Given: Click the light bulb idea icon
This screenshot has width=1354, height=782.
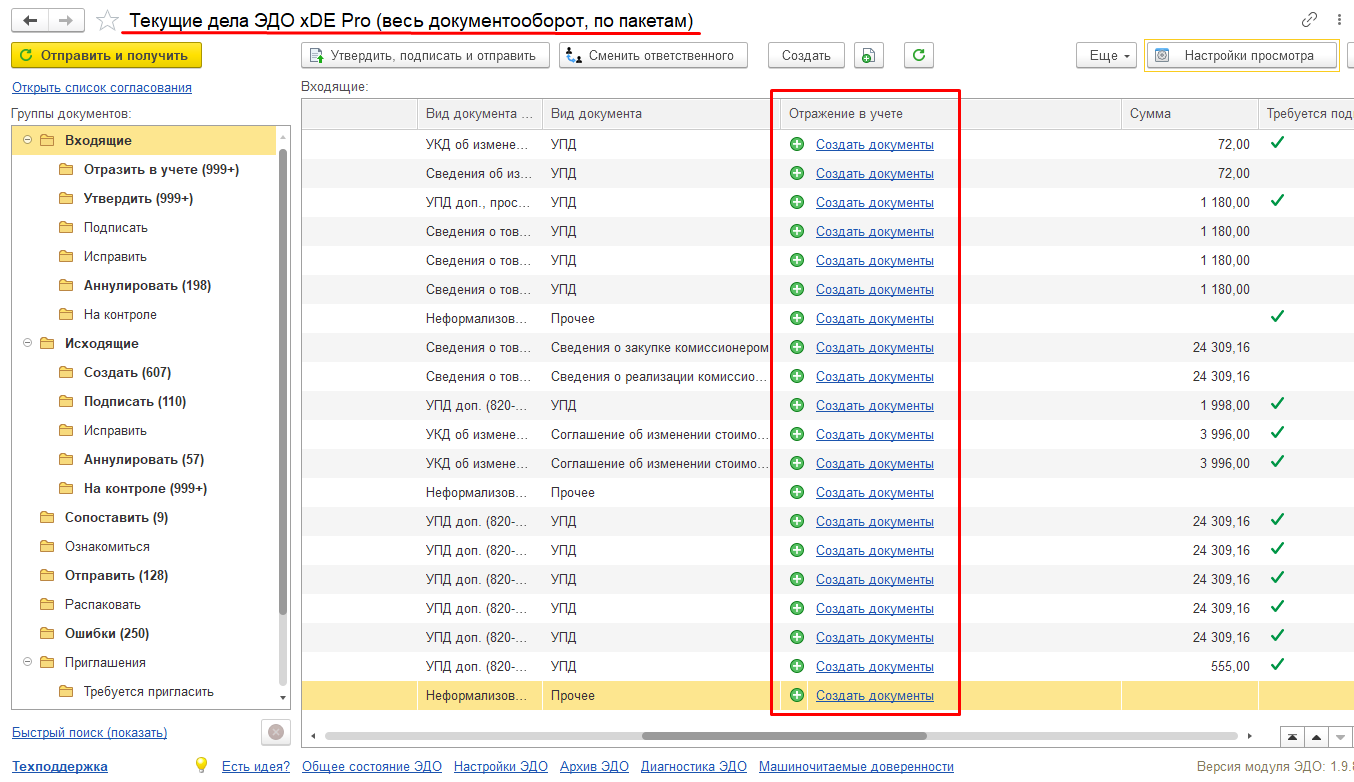Looking at the screenshot, I should click(201, 765).
